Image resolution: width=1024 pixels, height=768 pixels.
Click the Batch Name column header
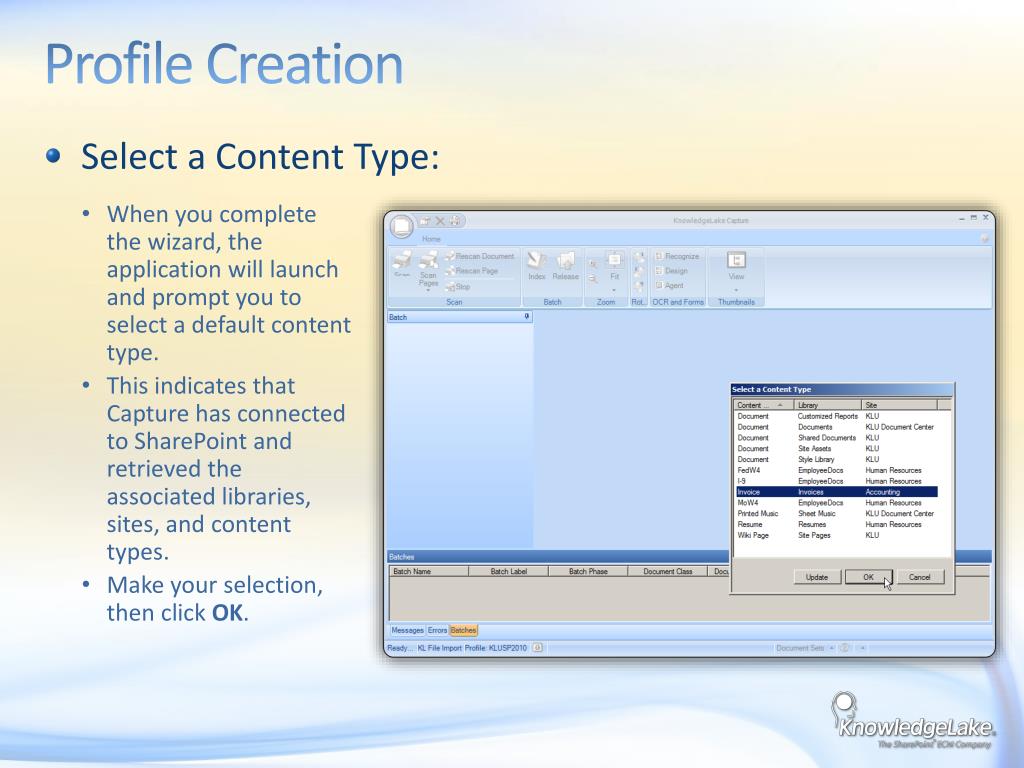point(428,571)
